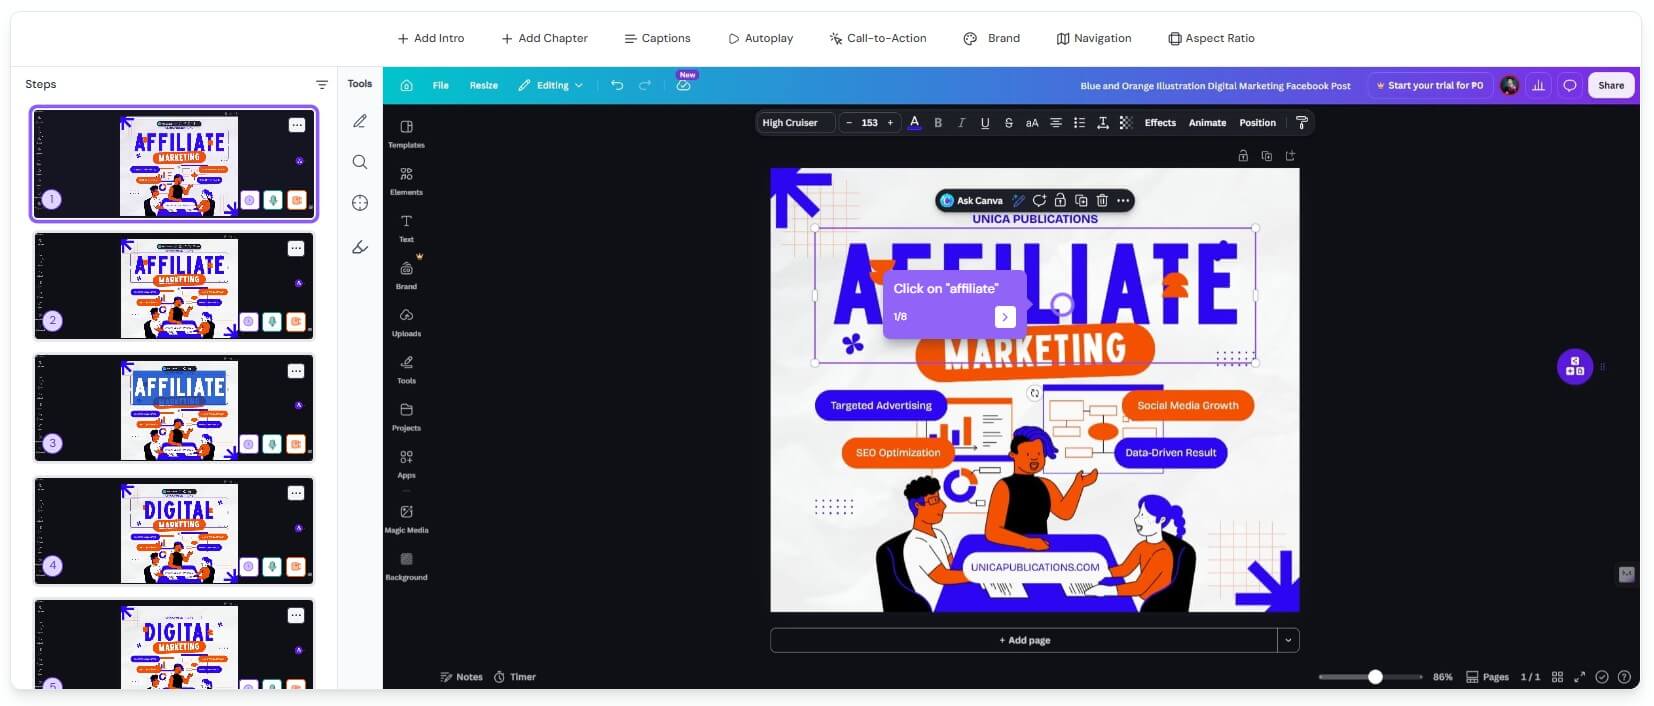
Task: Redo action in Canva top bar
Action: click(x=645, y=85)
